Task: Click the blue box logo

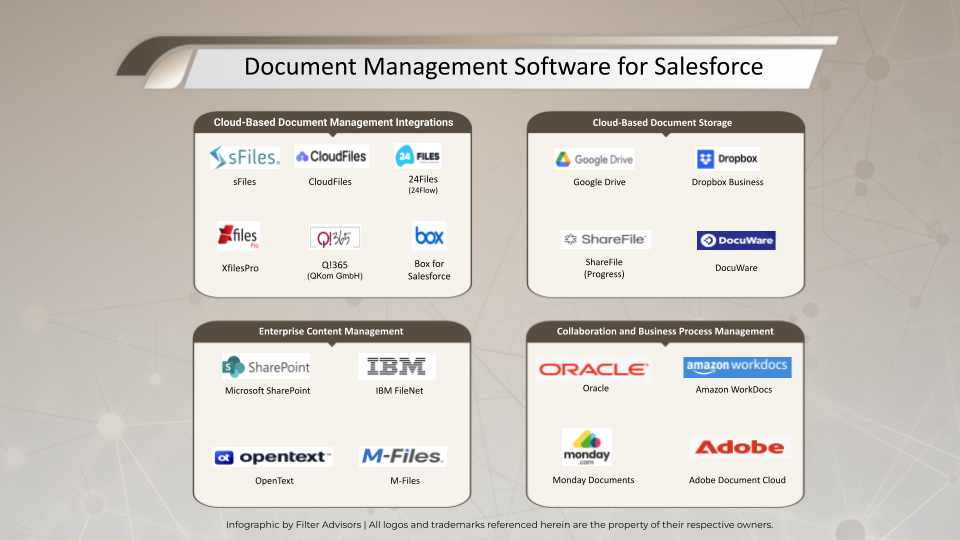Action: point(429,236)
